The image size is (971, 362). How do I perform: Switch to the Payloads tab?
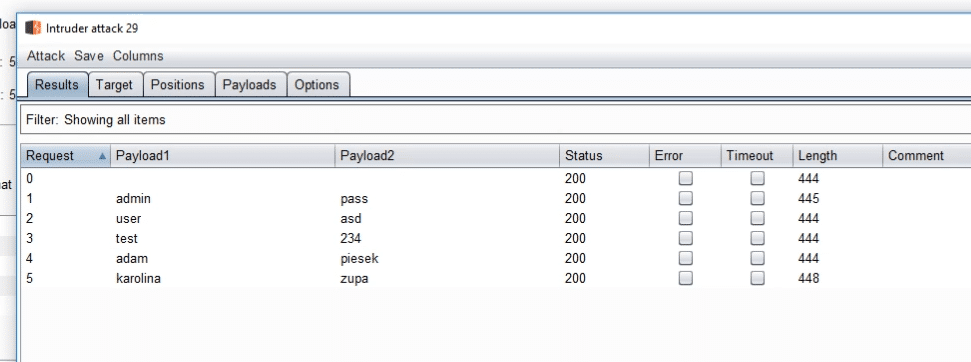click(250, 85)
